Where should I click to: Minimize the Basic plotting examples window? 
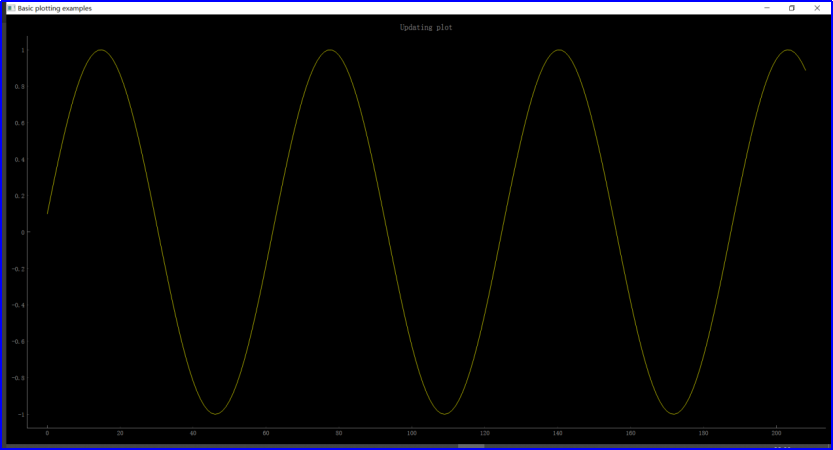[x=767, y=8]
